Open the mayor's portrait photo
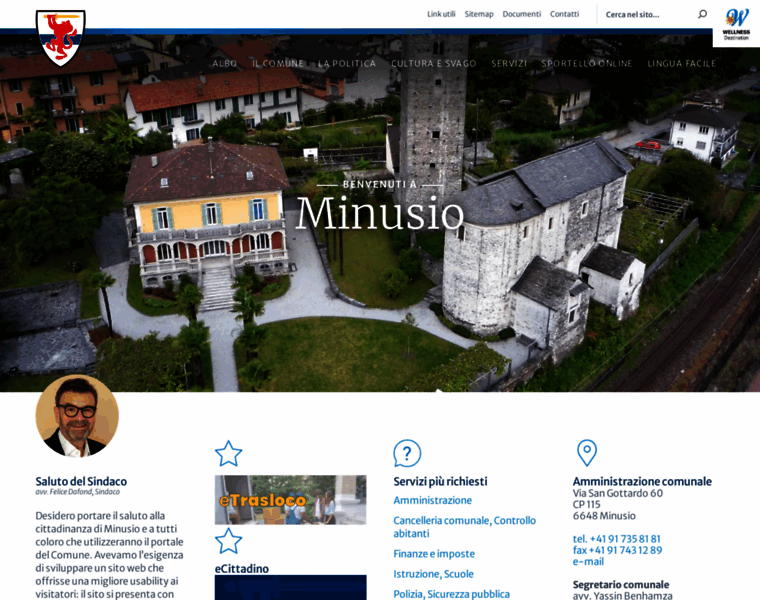This screenshot has height=600, width=760. click(77, 416)
